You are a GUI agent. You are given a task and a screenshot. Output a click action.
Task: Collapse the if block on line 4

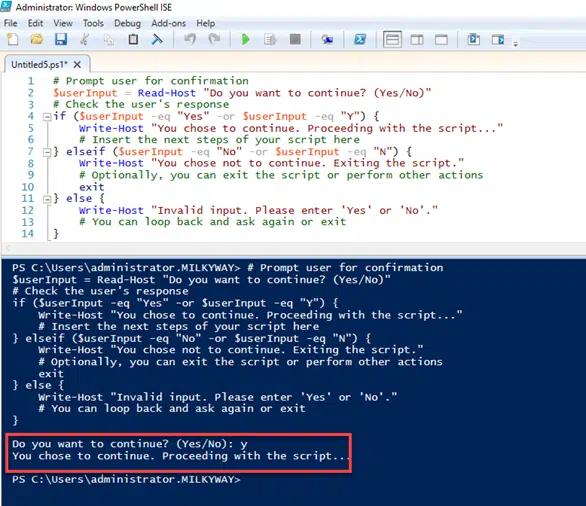47,117
